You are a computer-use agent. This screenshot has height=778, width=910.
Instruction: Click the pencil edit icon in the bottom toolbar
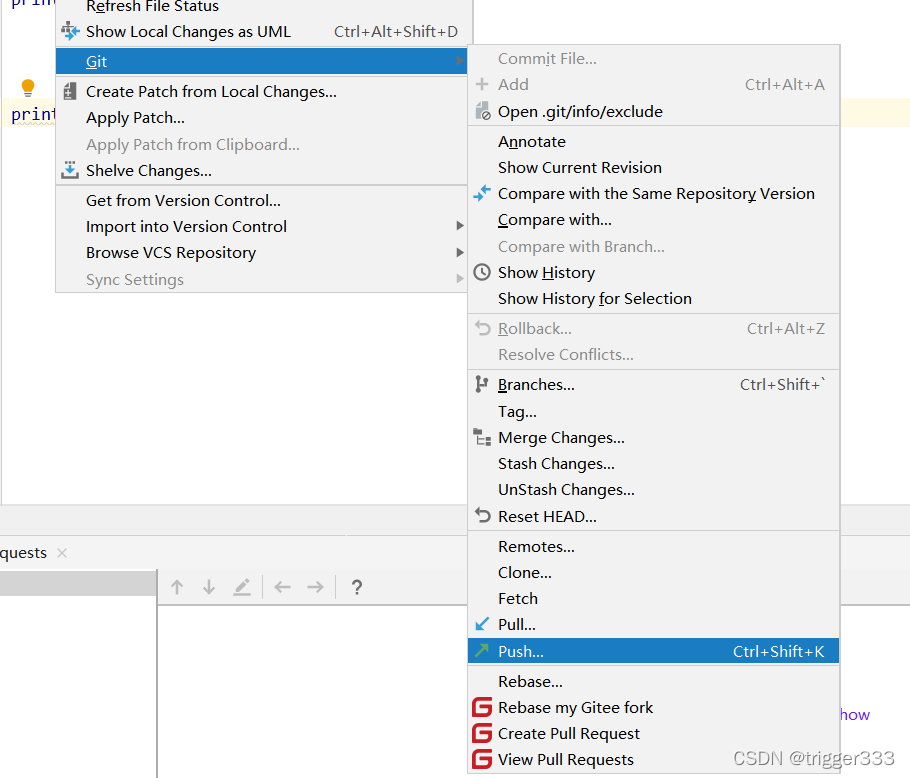(242, 587)
